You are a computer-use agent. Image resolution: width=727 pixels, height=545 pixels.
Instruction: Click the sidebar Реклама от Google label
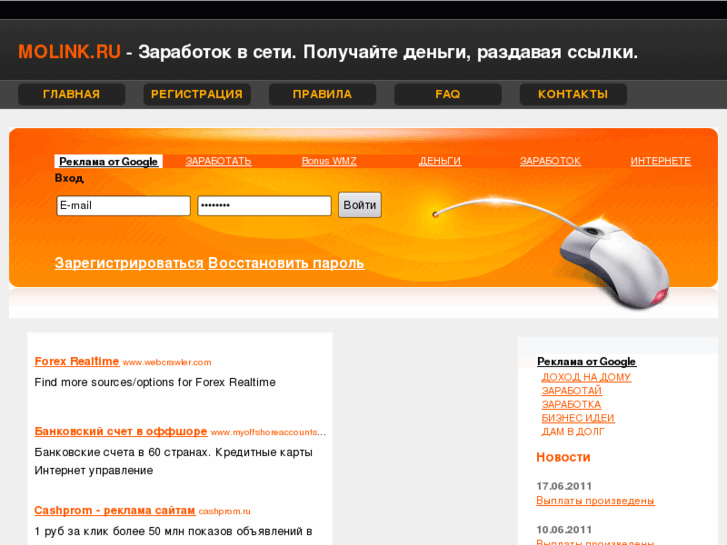click(x=587, y=361)
